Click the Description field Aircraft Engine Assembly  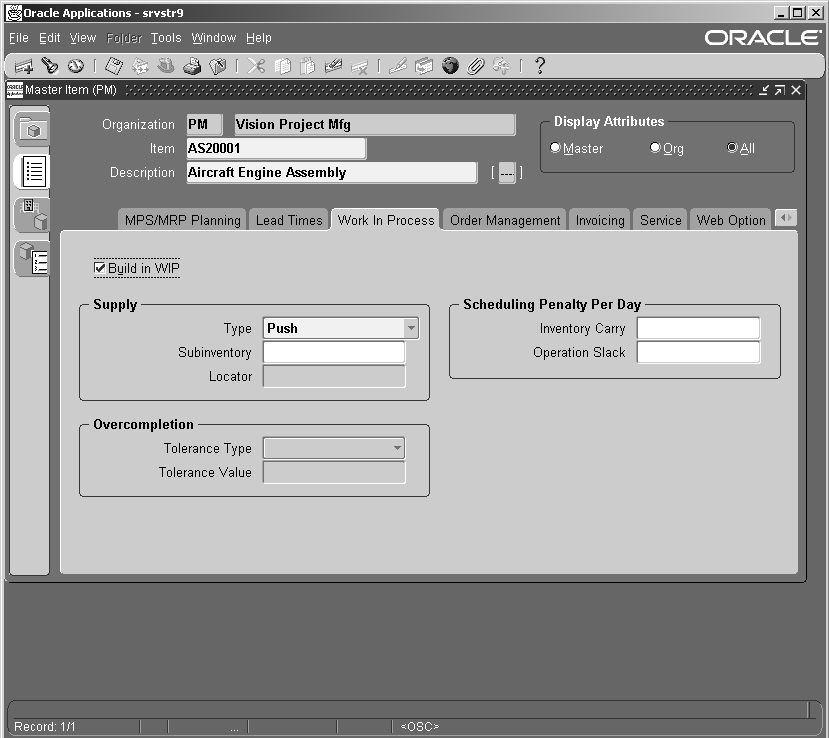[x=332, y=173]
